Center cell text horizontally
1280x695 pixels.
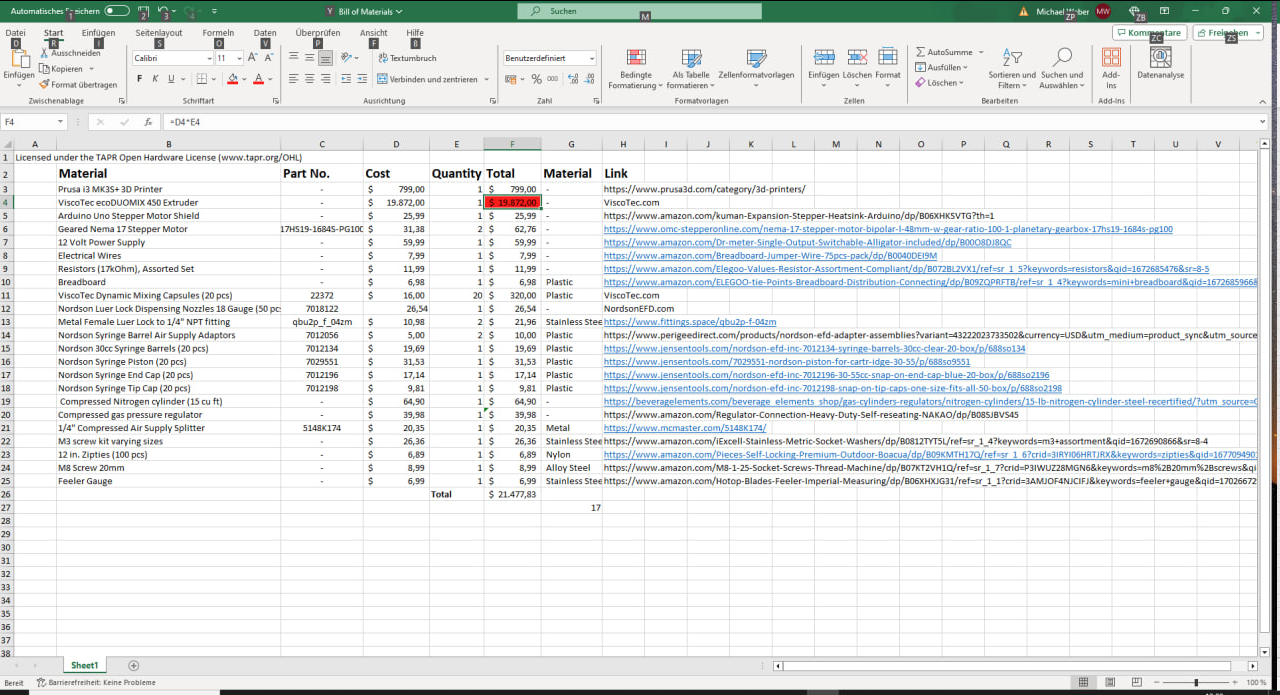point(312,79)
